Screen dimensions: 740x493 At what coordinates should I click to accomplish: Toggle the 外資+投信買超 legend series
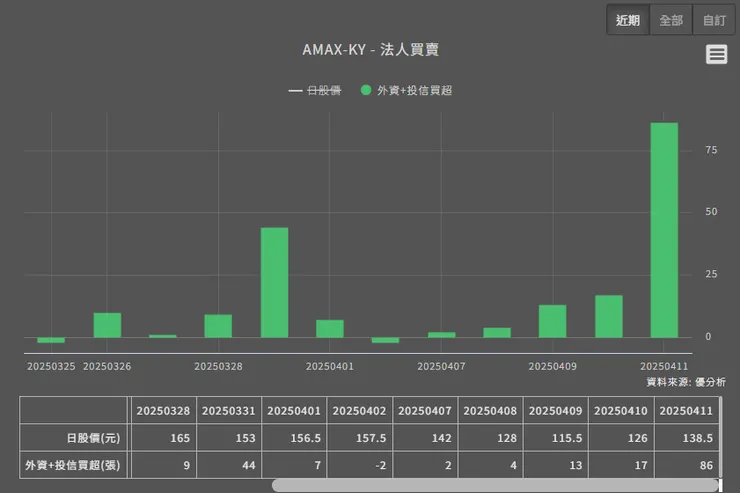coord(406,90)
